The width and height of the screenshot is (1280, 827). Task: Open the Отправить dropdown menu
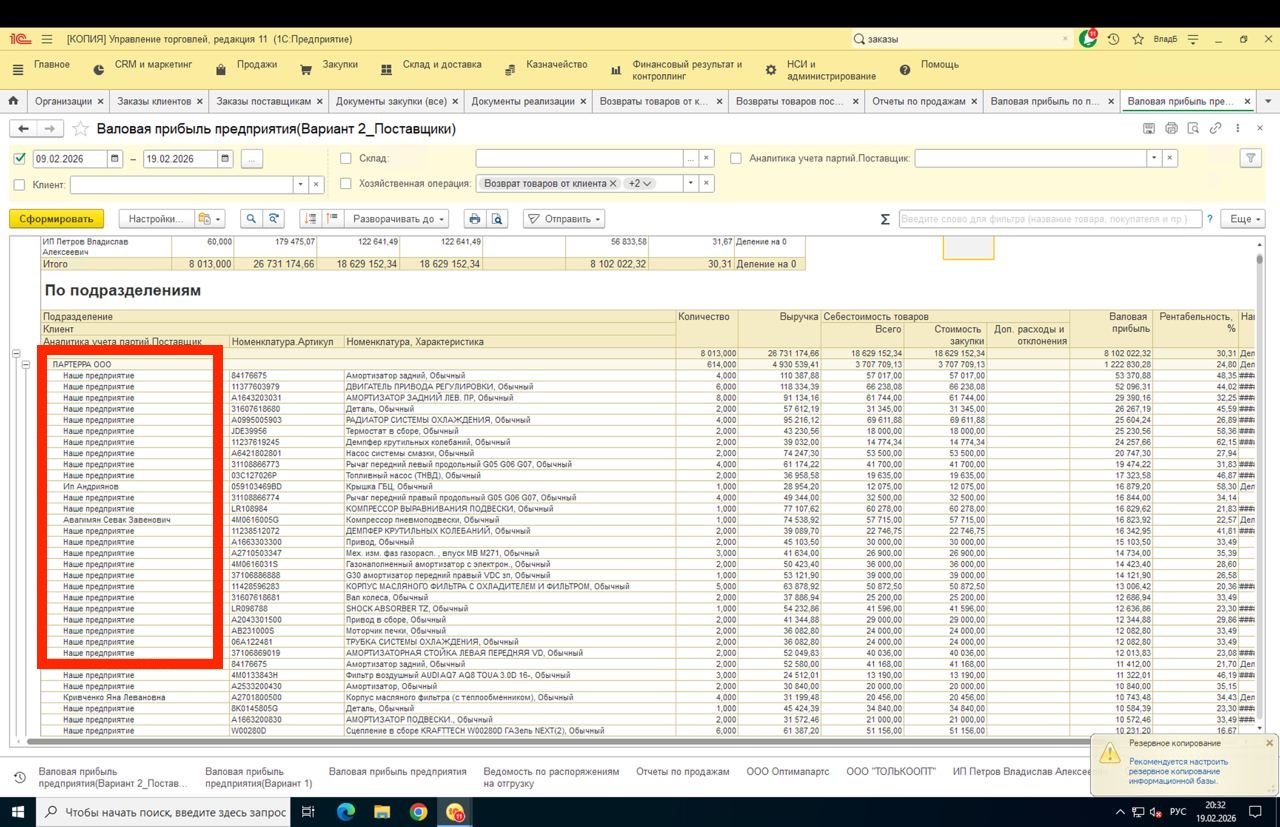click(x=565, y=219)
